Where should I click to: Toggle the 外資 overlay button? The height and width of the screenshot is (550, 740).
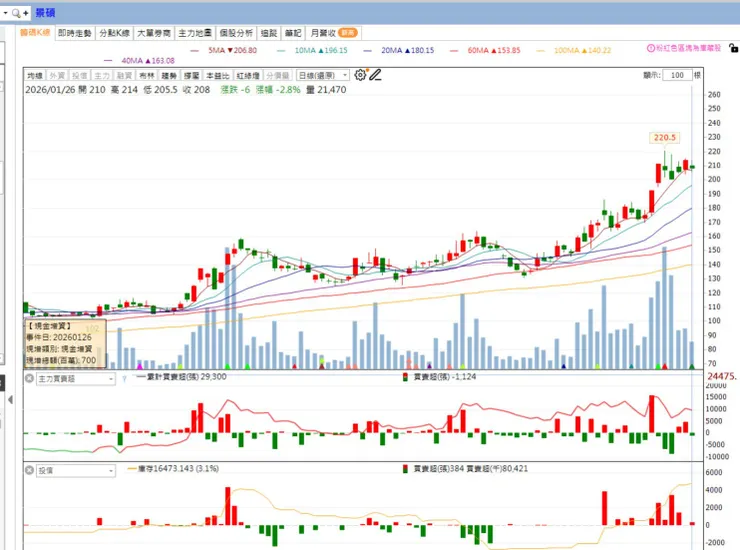point(57,76)
